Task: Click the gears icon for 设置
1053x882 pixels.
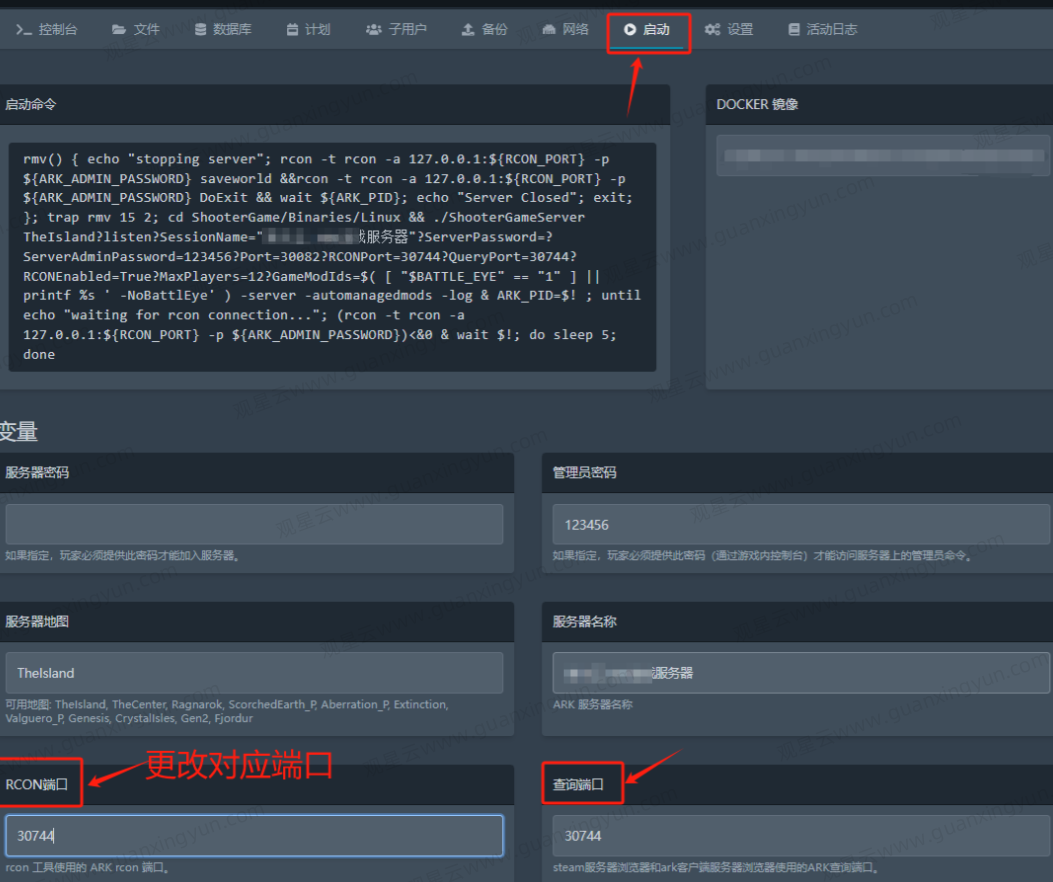Action: click(712, 30)
